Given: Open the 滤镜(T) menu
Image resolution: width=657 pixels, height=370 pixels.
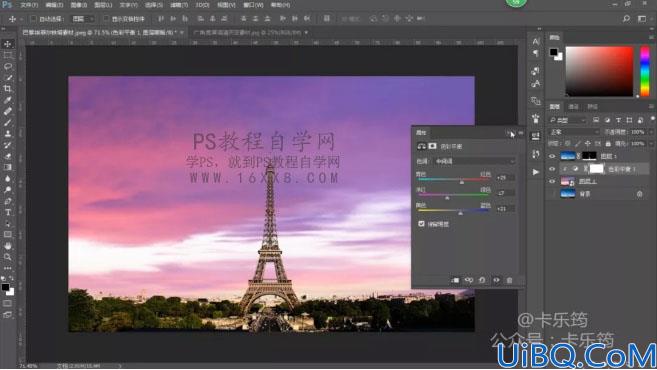Looking at the screenshot, I should 179,5.
